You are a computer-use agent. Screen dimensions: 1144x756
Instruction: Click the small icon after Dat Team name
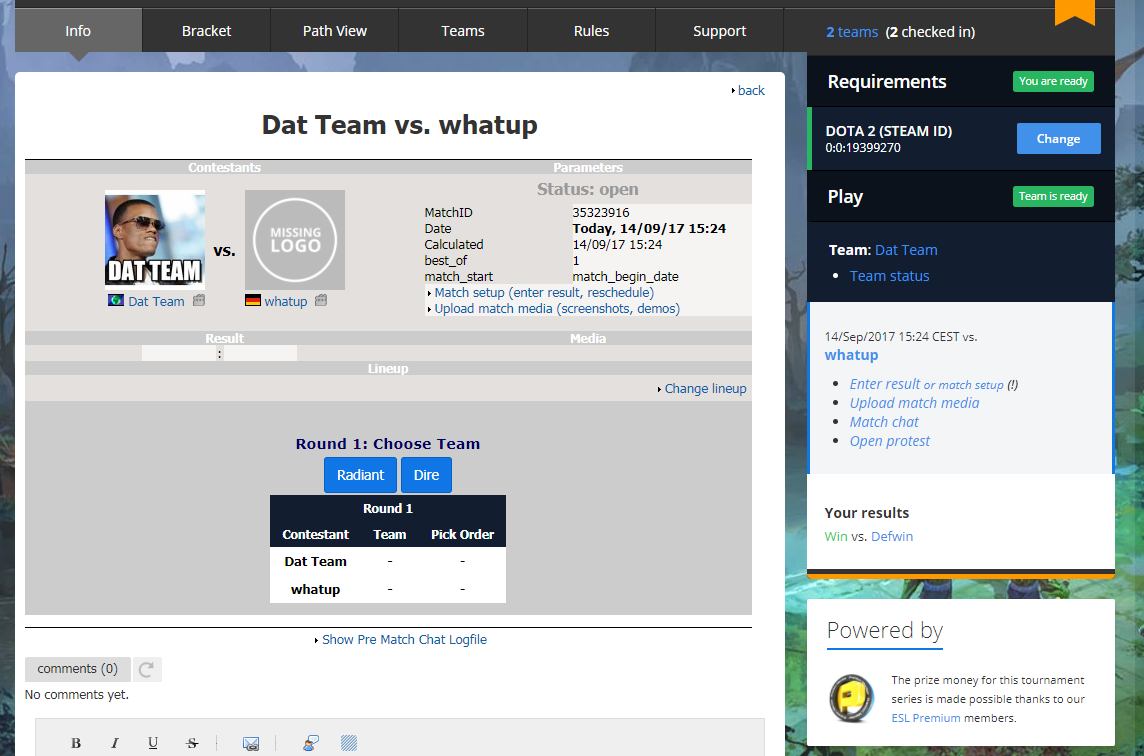pyautogui.click(x=198, y=300)
